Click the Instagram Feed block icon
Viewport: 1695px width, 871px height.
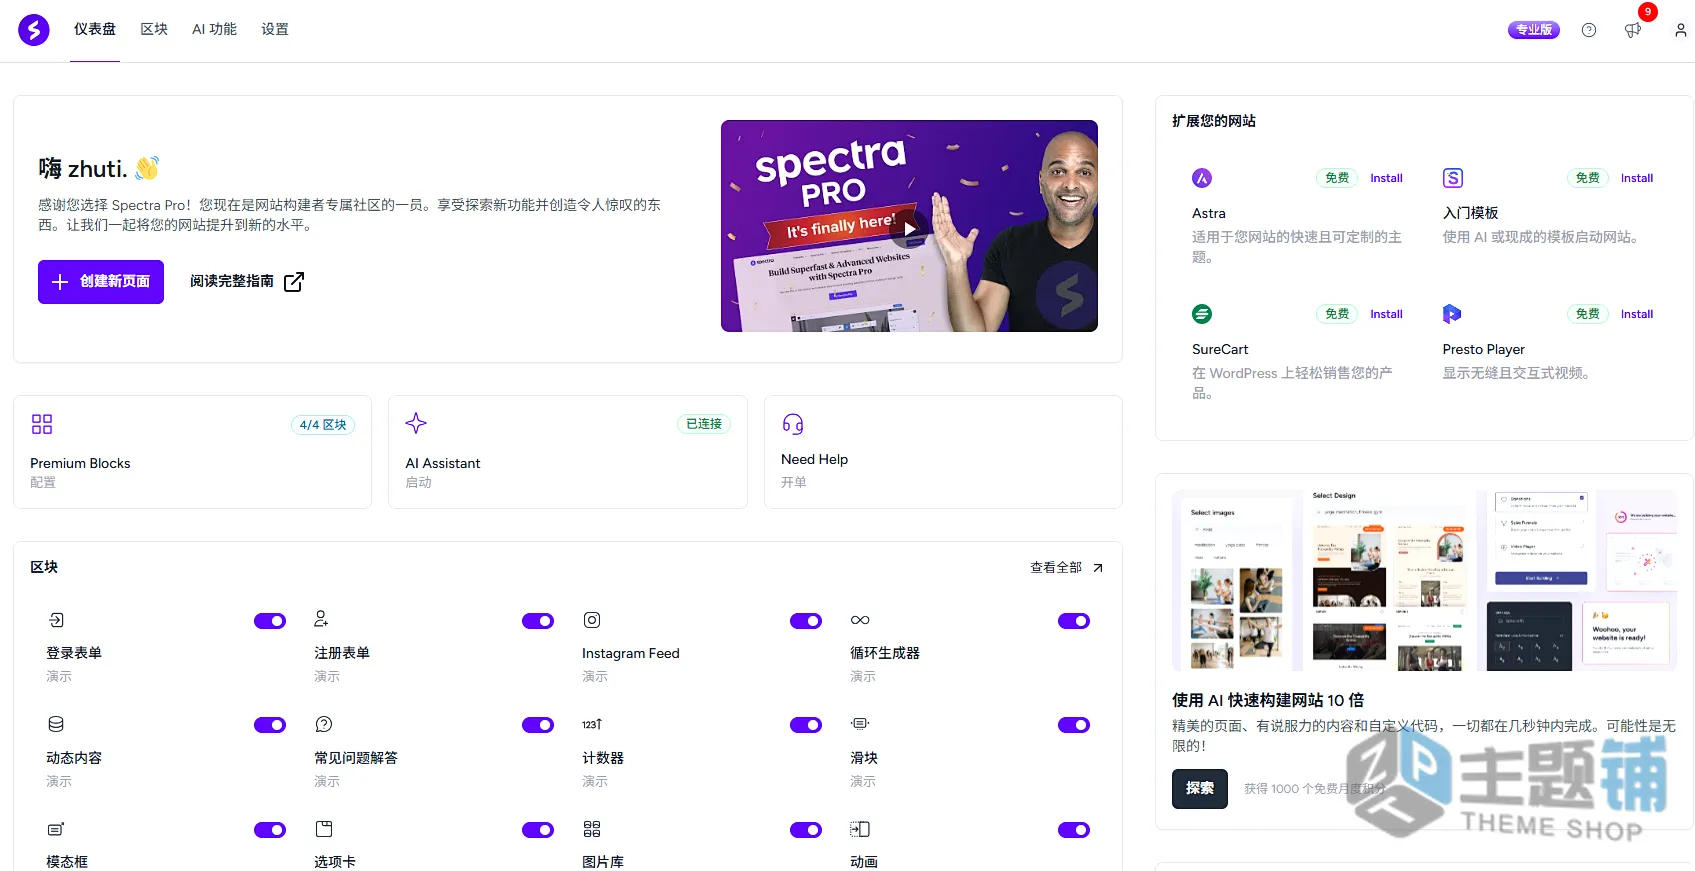[x=592, y=620]
